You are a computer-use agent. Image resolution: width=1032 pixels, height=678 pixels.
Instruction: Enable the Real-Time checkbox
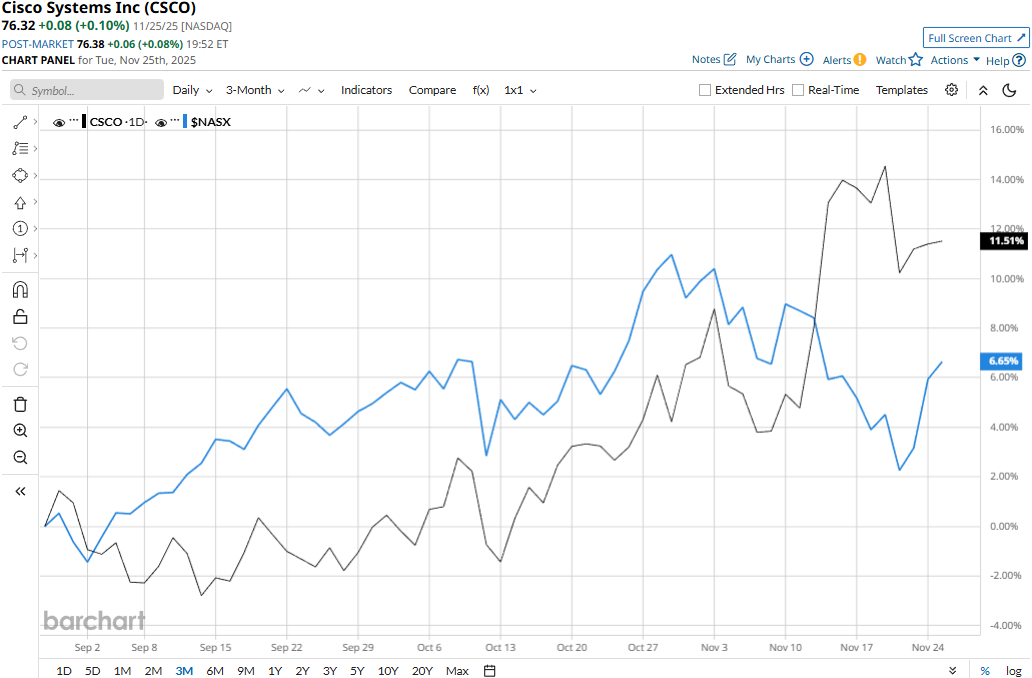click(798, 90)
